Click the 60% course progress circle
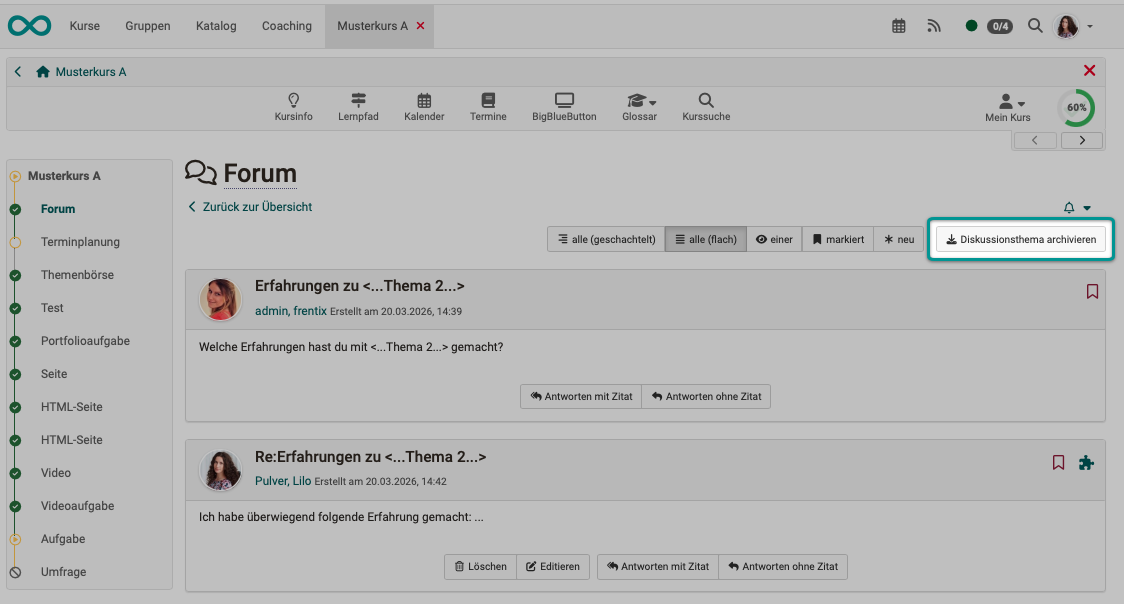 point(1076,108)
